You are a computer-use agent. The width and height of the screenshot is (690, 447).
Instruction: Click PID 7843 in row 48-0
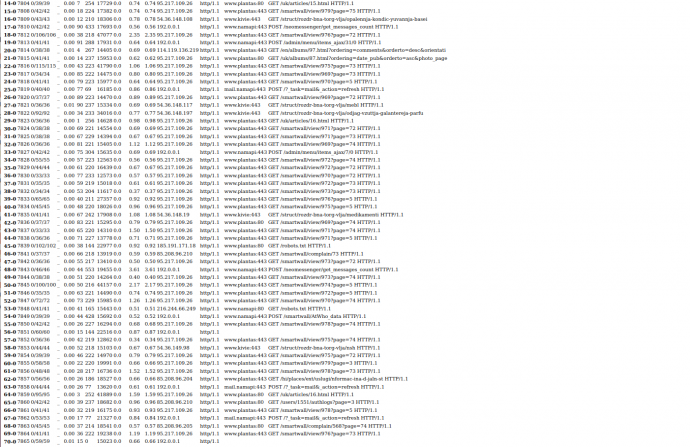pos(23,269)
